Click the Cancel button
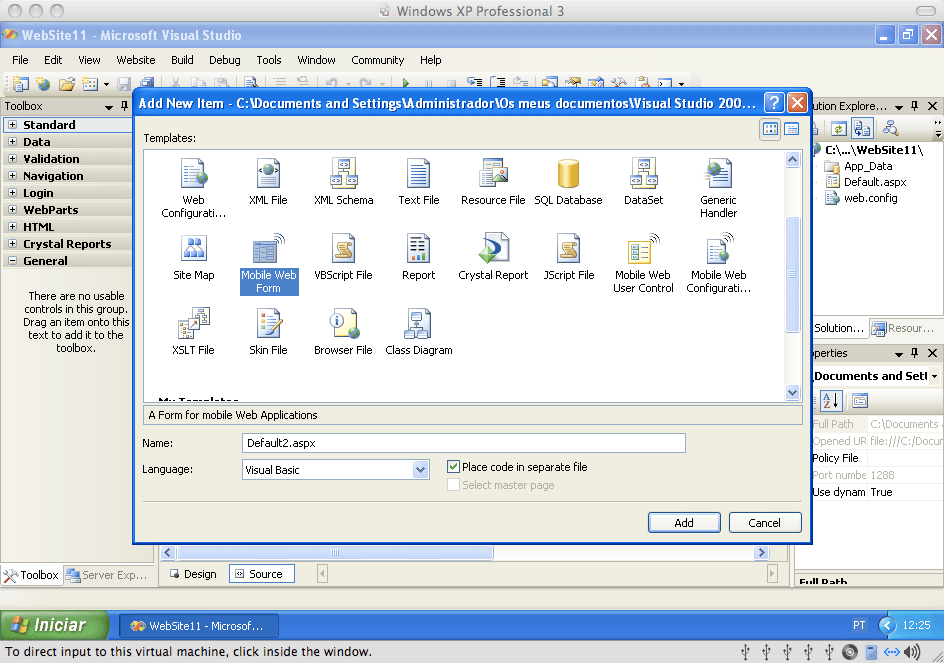944x663 pixels. click(765, 523)
